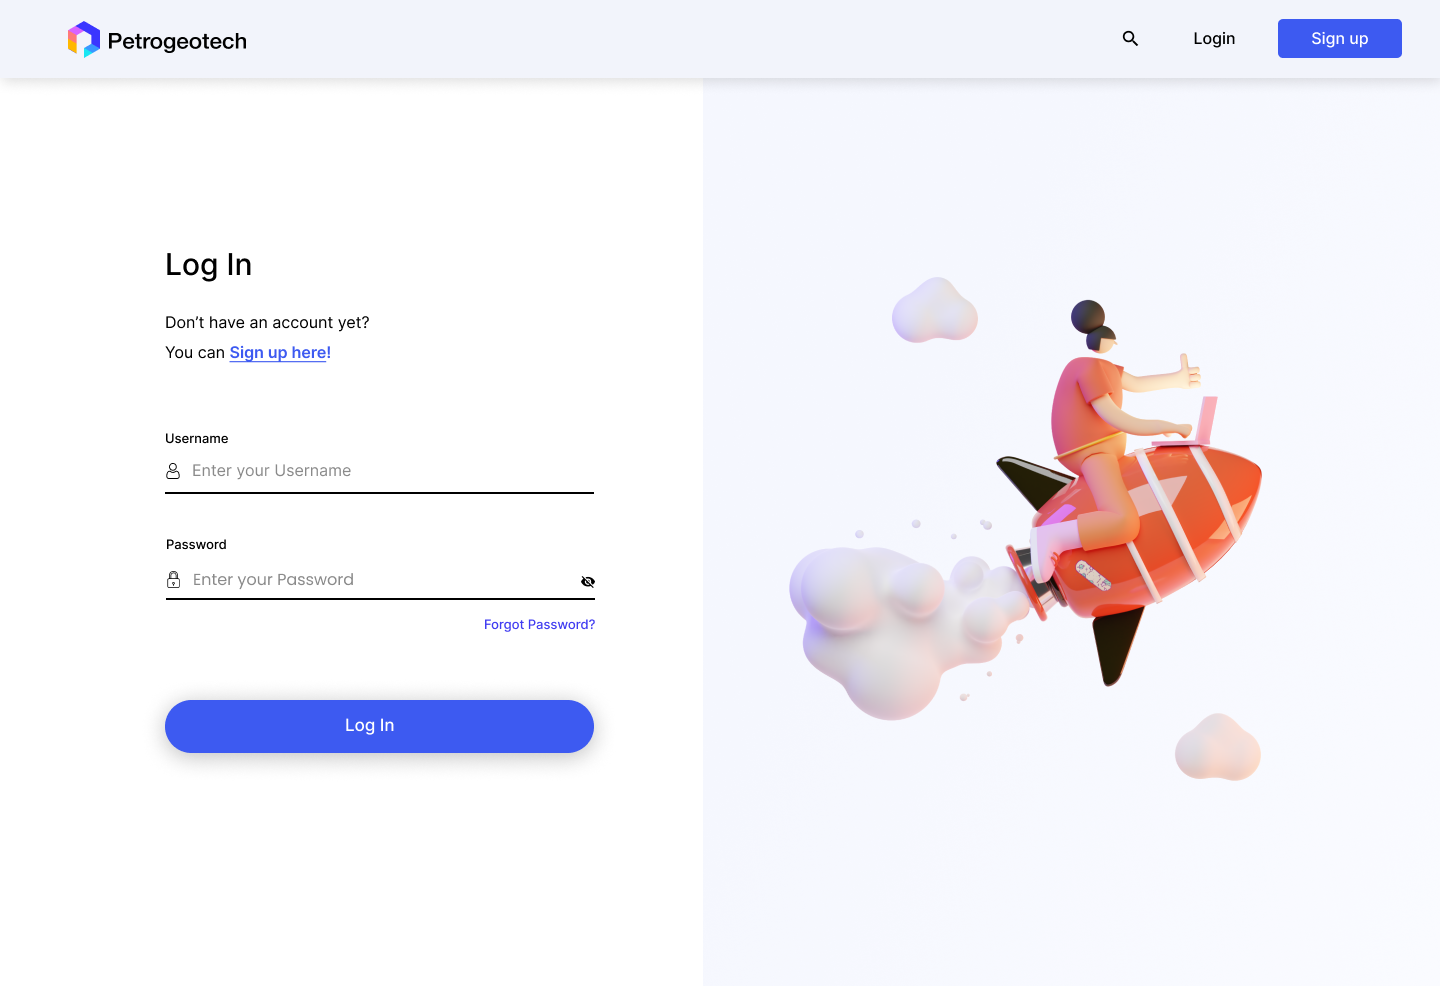Click the Sign up button in header
The image size is (1440, 986).
coord(1340,39)
